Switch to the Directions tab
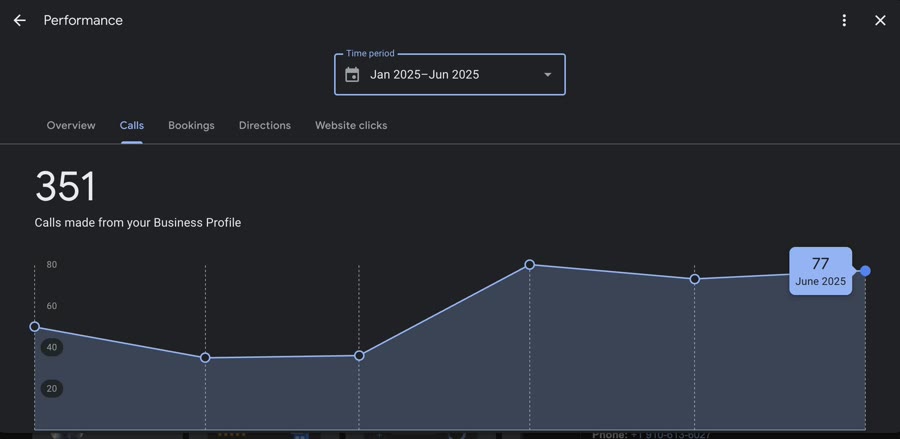Viewport: 900px width, 439px height. [x=265, y=125]
